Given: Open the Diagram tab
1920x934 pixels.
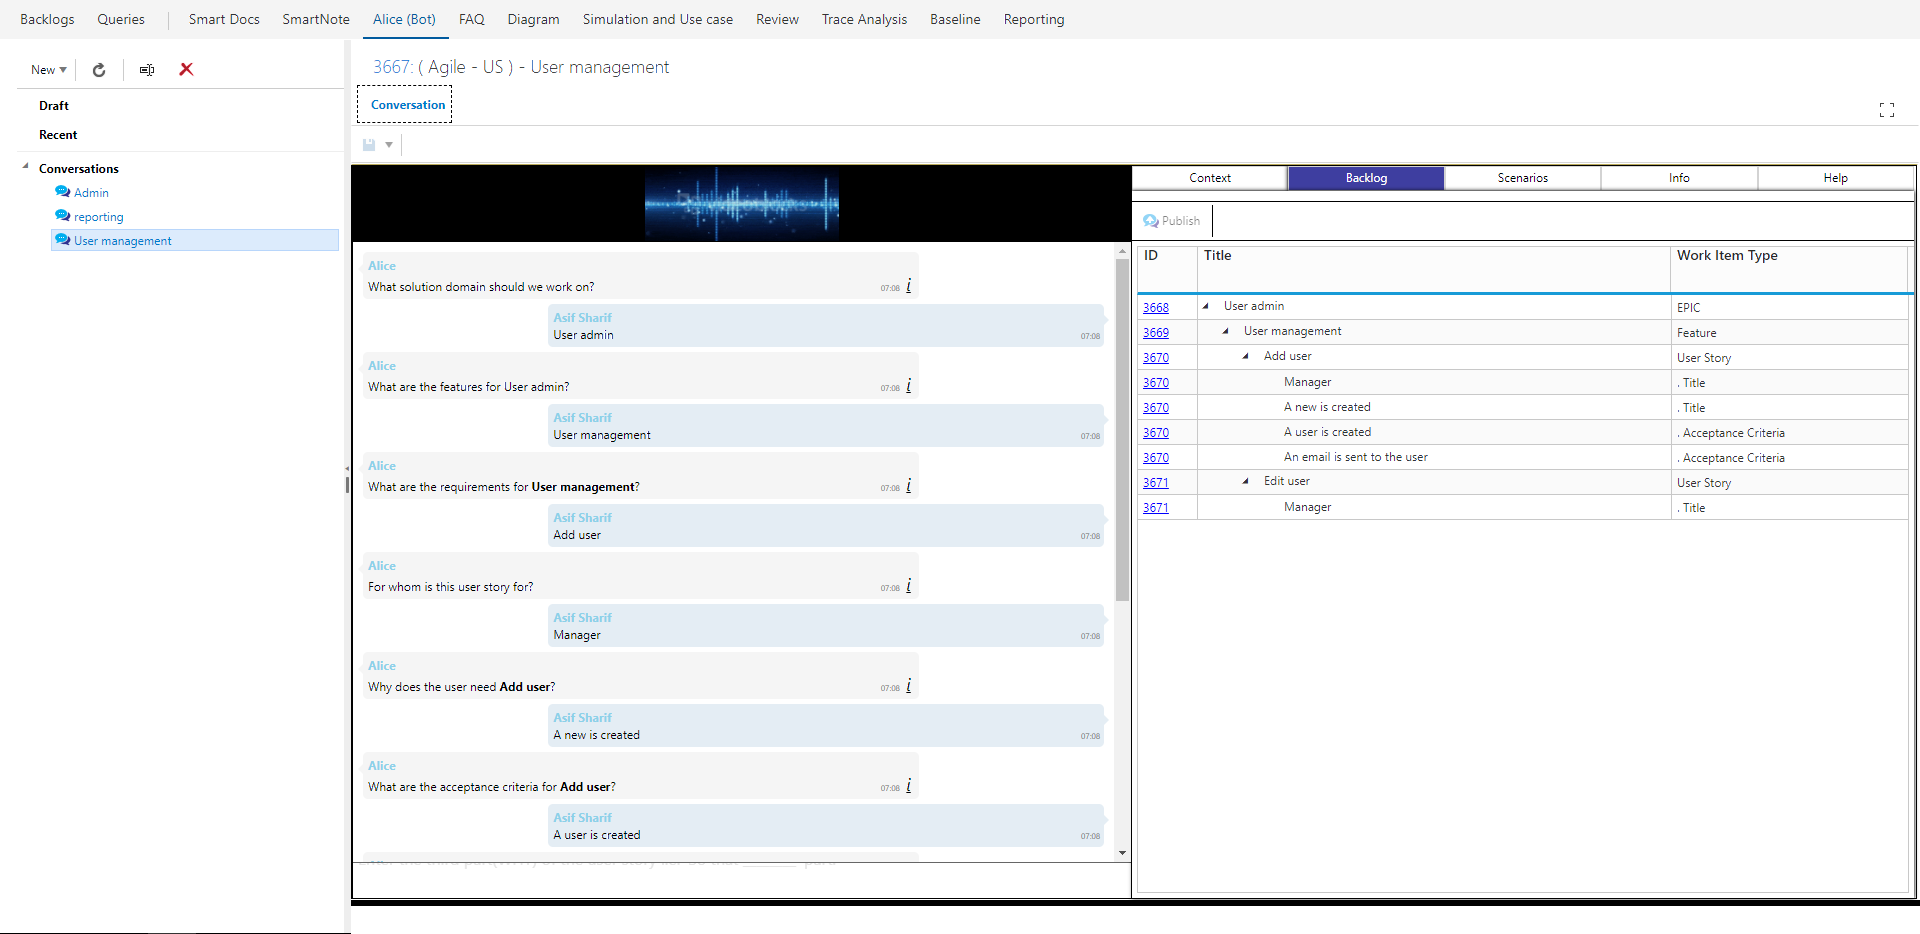Looking at the screenshot, I should (533, 19).
